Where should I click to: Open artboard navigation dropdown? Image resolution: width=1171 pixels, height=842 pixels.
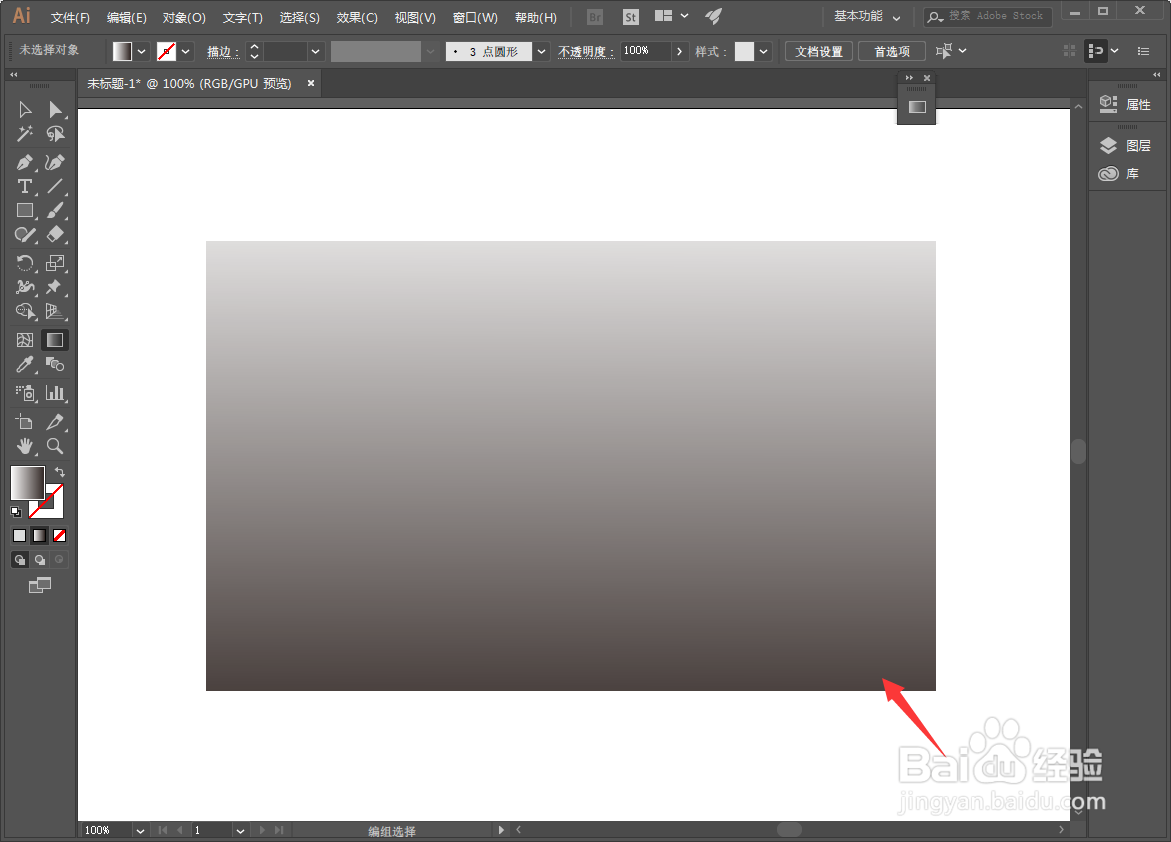pyautogui.click(x=240, y=830)
